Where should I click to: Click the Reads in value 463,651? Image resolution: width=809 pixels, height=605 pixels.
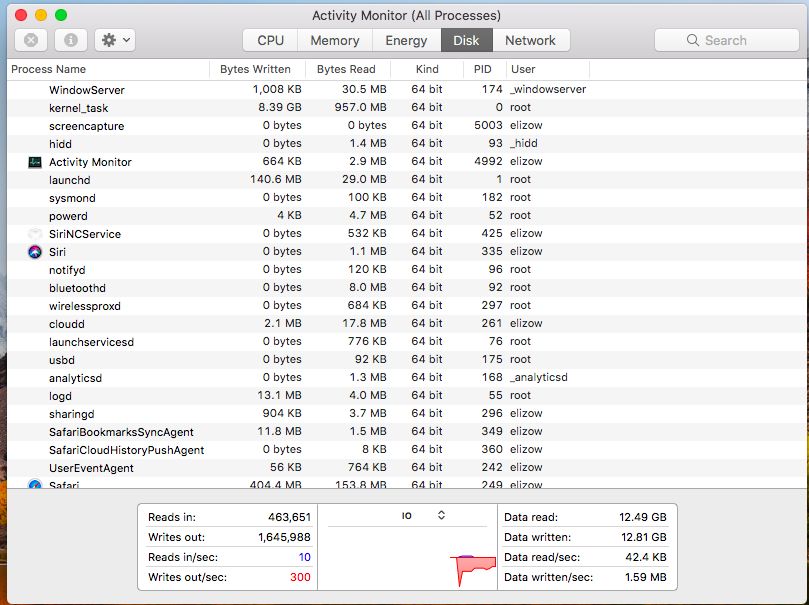289,517
